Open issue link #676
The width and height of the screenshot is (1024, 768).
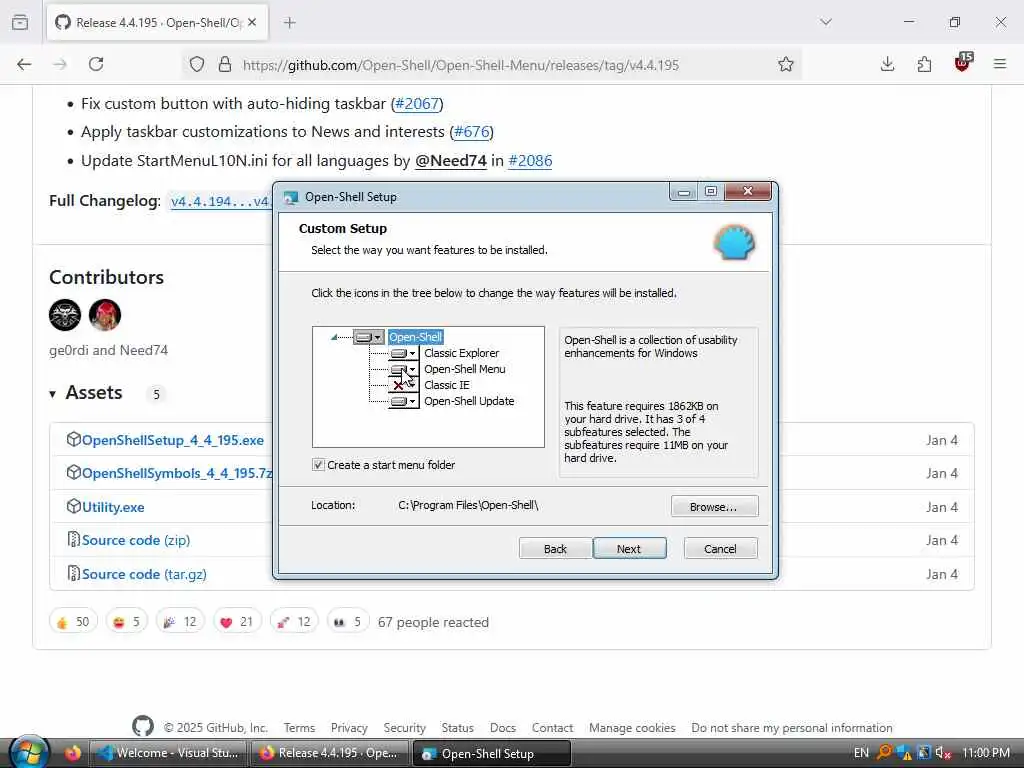tap(472, 132)
